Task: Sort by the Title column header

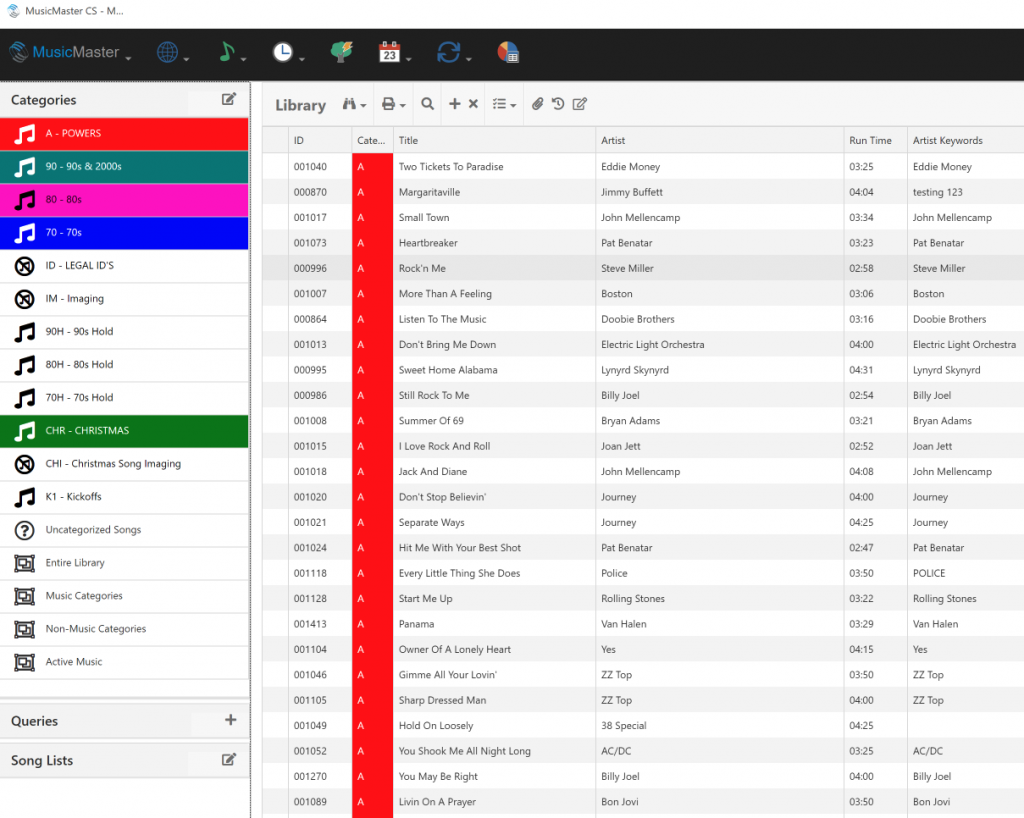Action: [x=494, y=140]
